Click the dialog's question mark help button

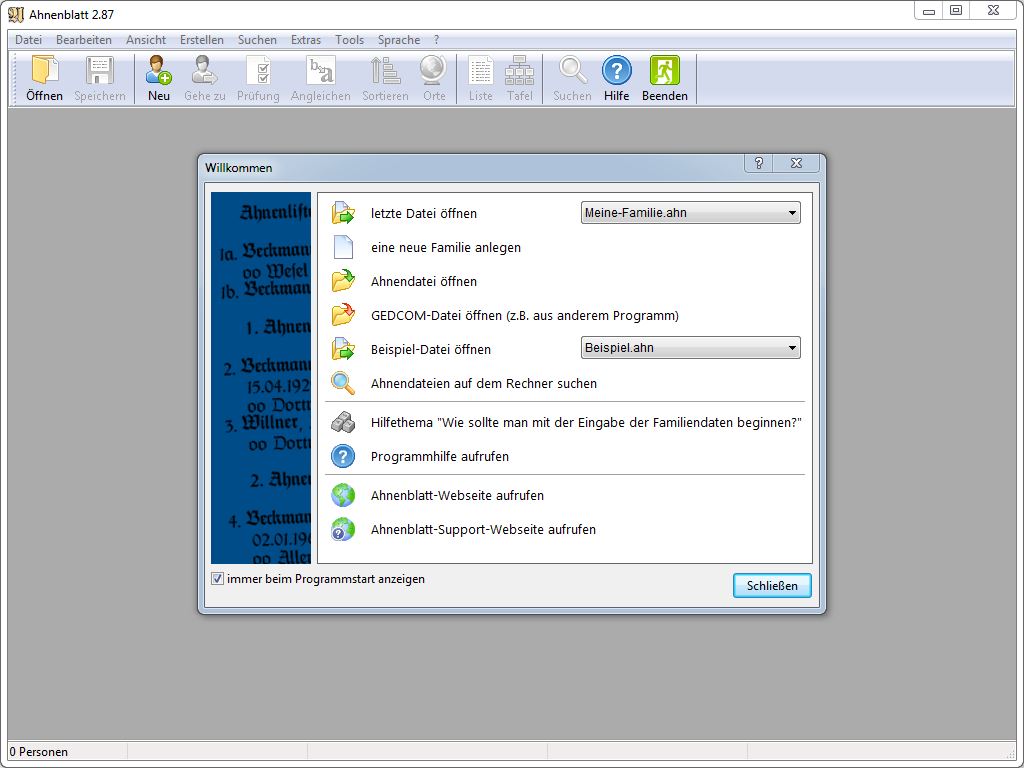click(x=759, y=164)
